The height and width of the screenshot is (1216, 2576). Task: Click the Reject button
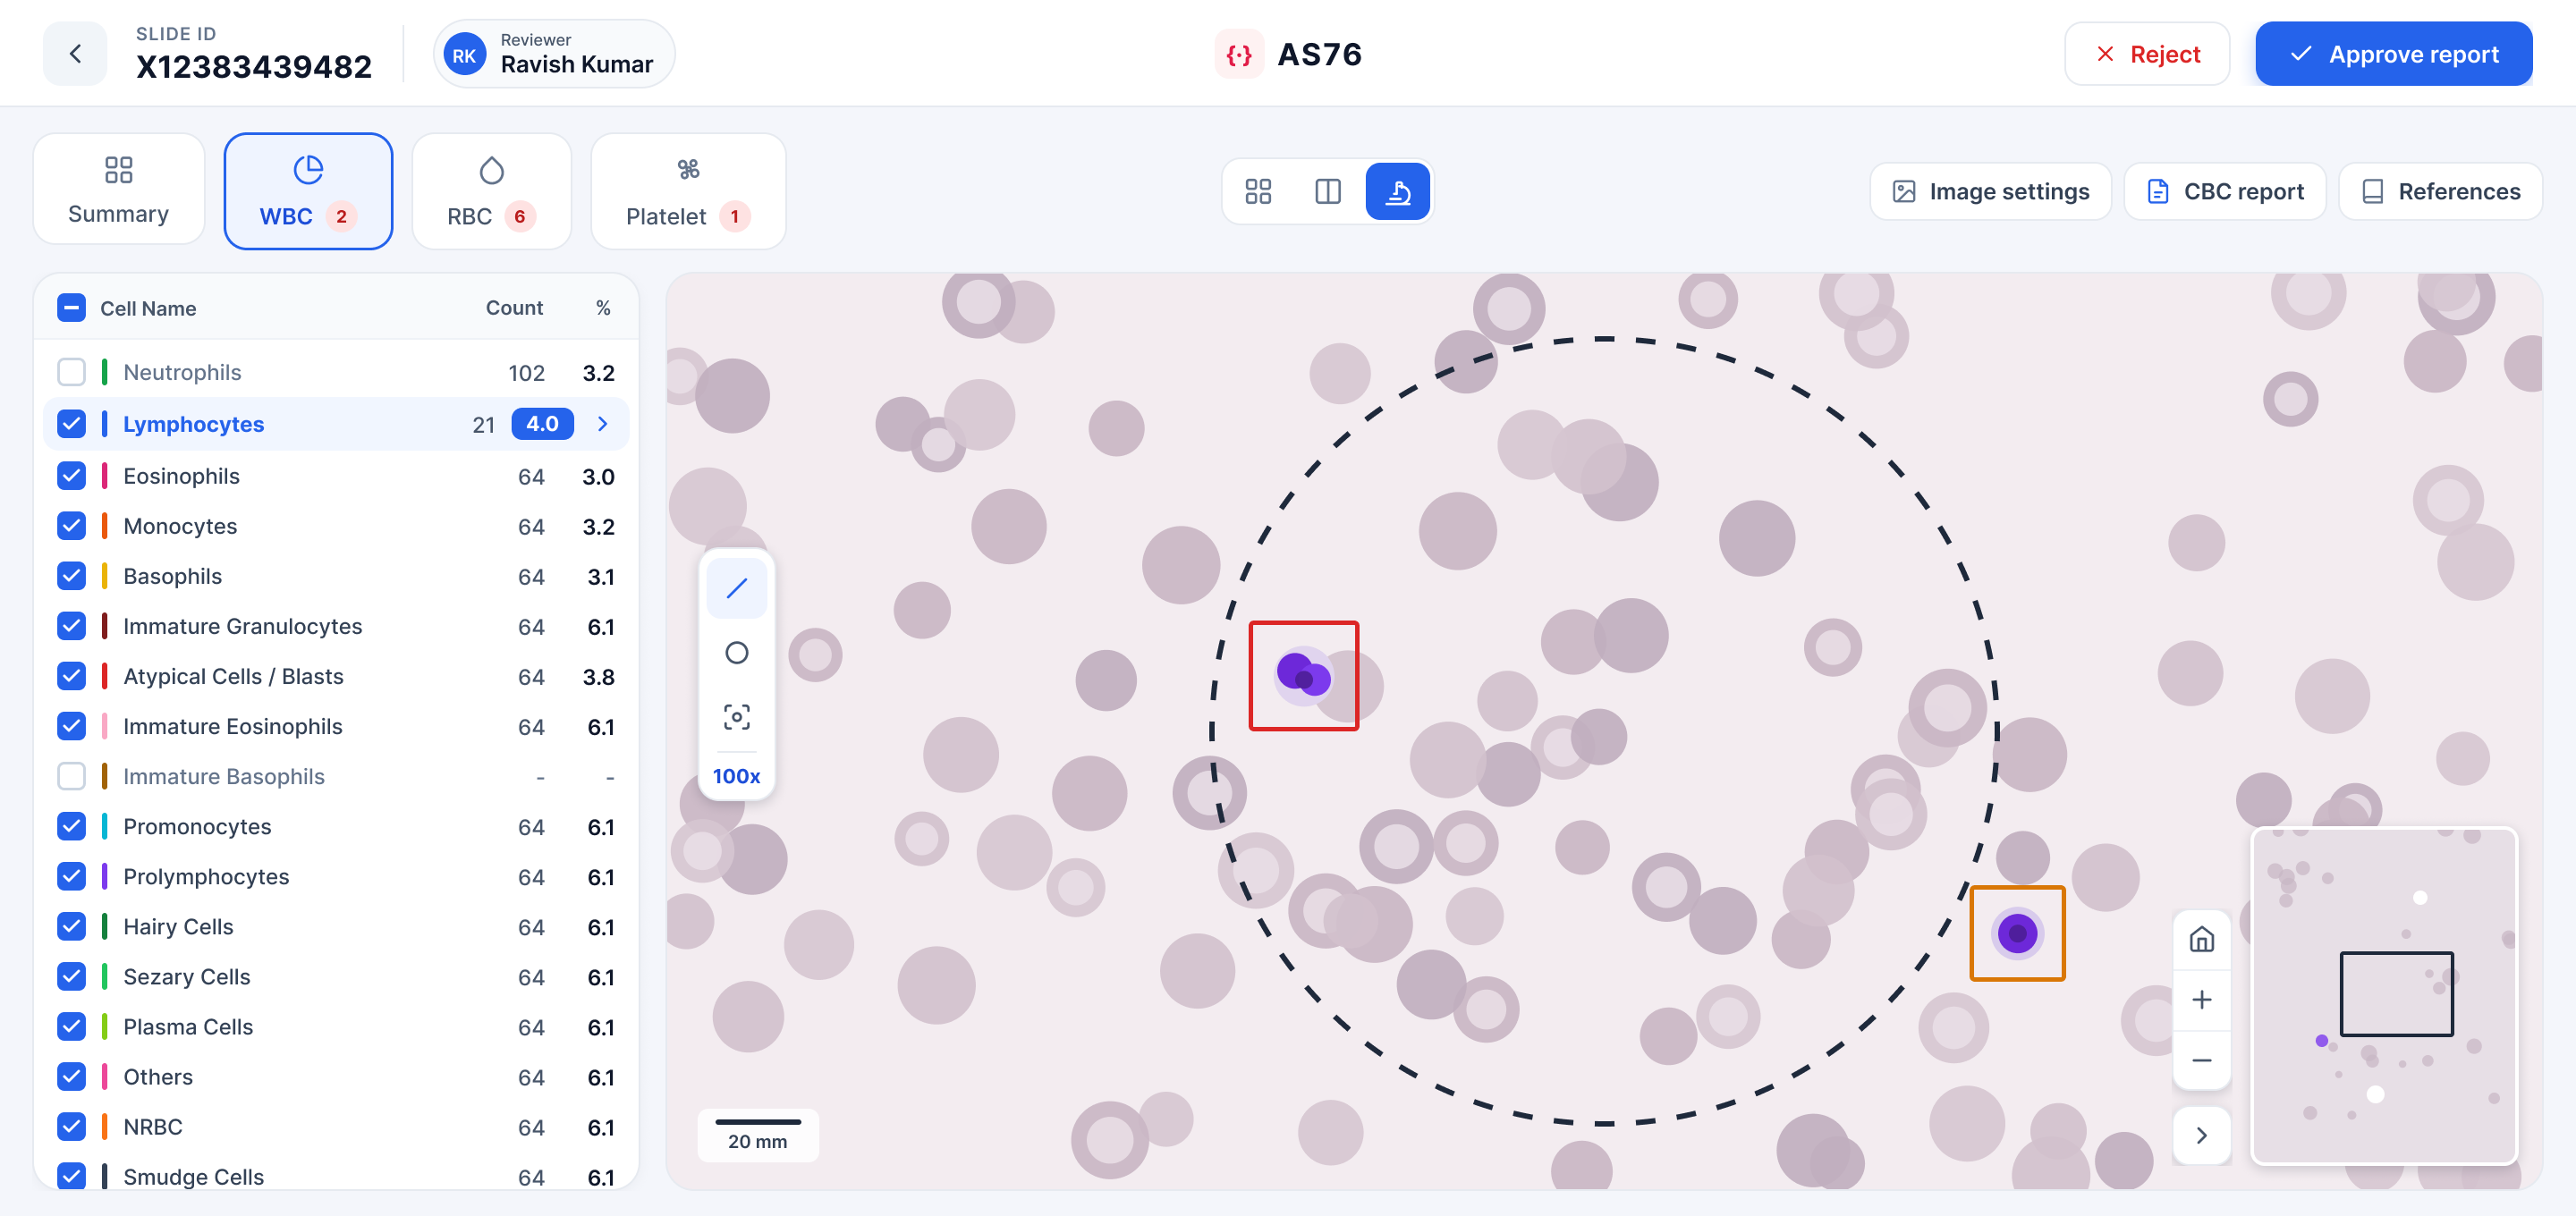pos(2146,54)
